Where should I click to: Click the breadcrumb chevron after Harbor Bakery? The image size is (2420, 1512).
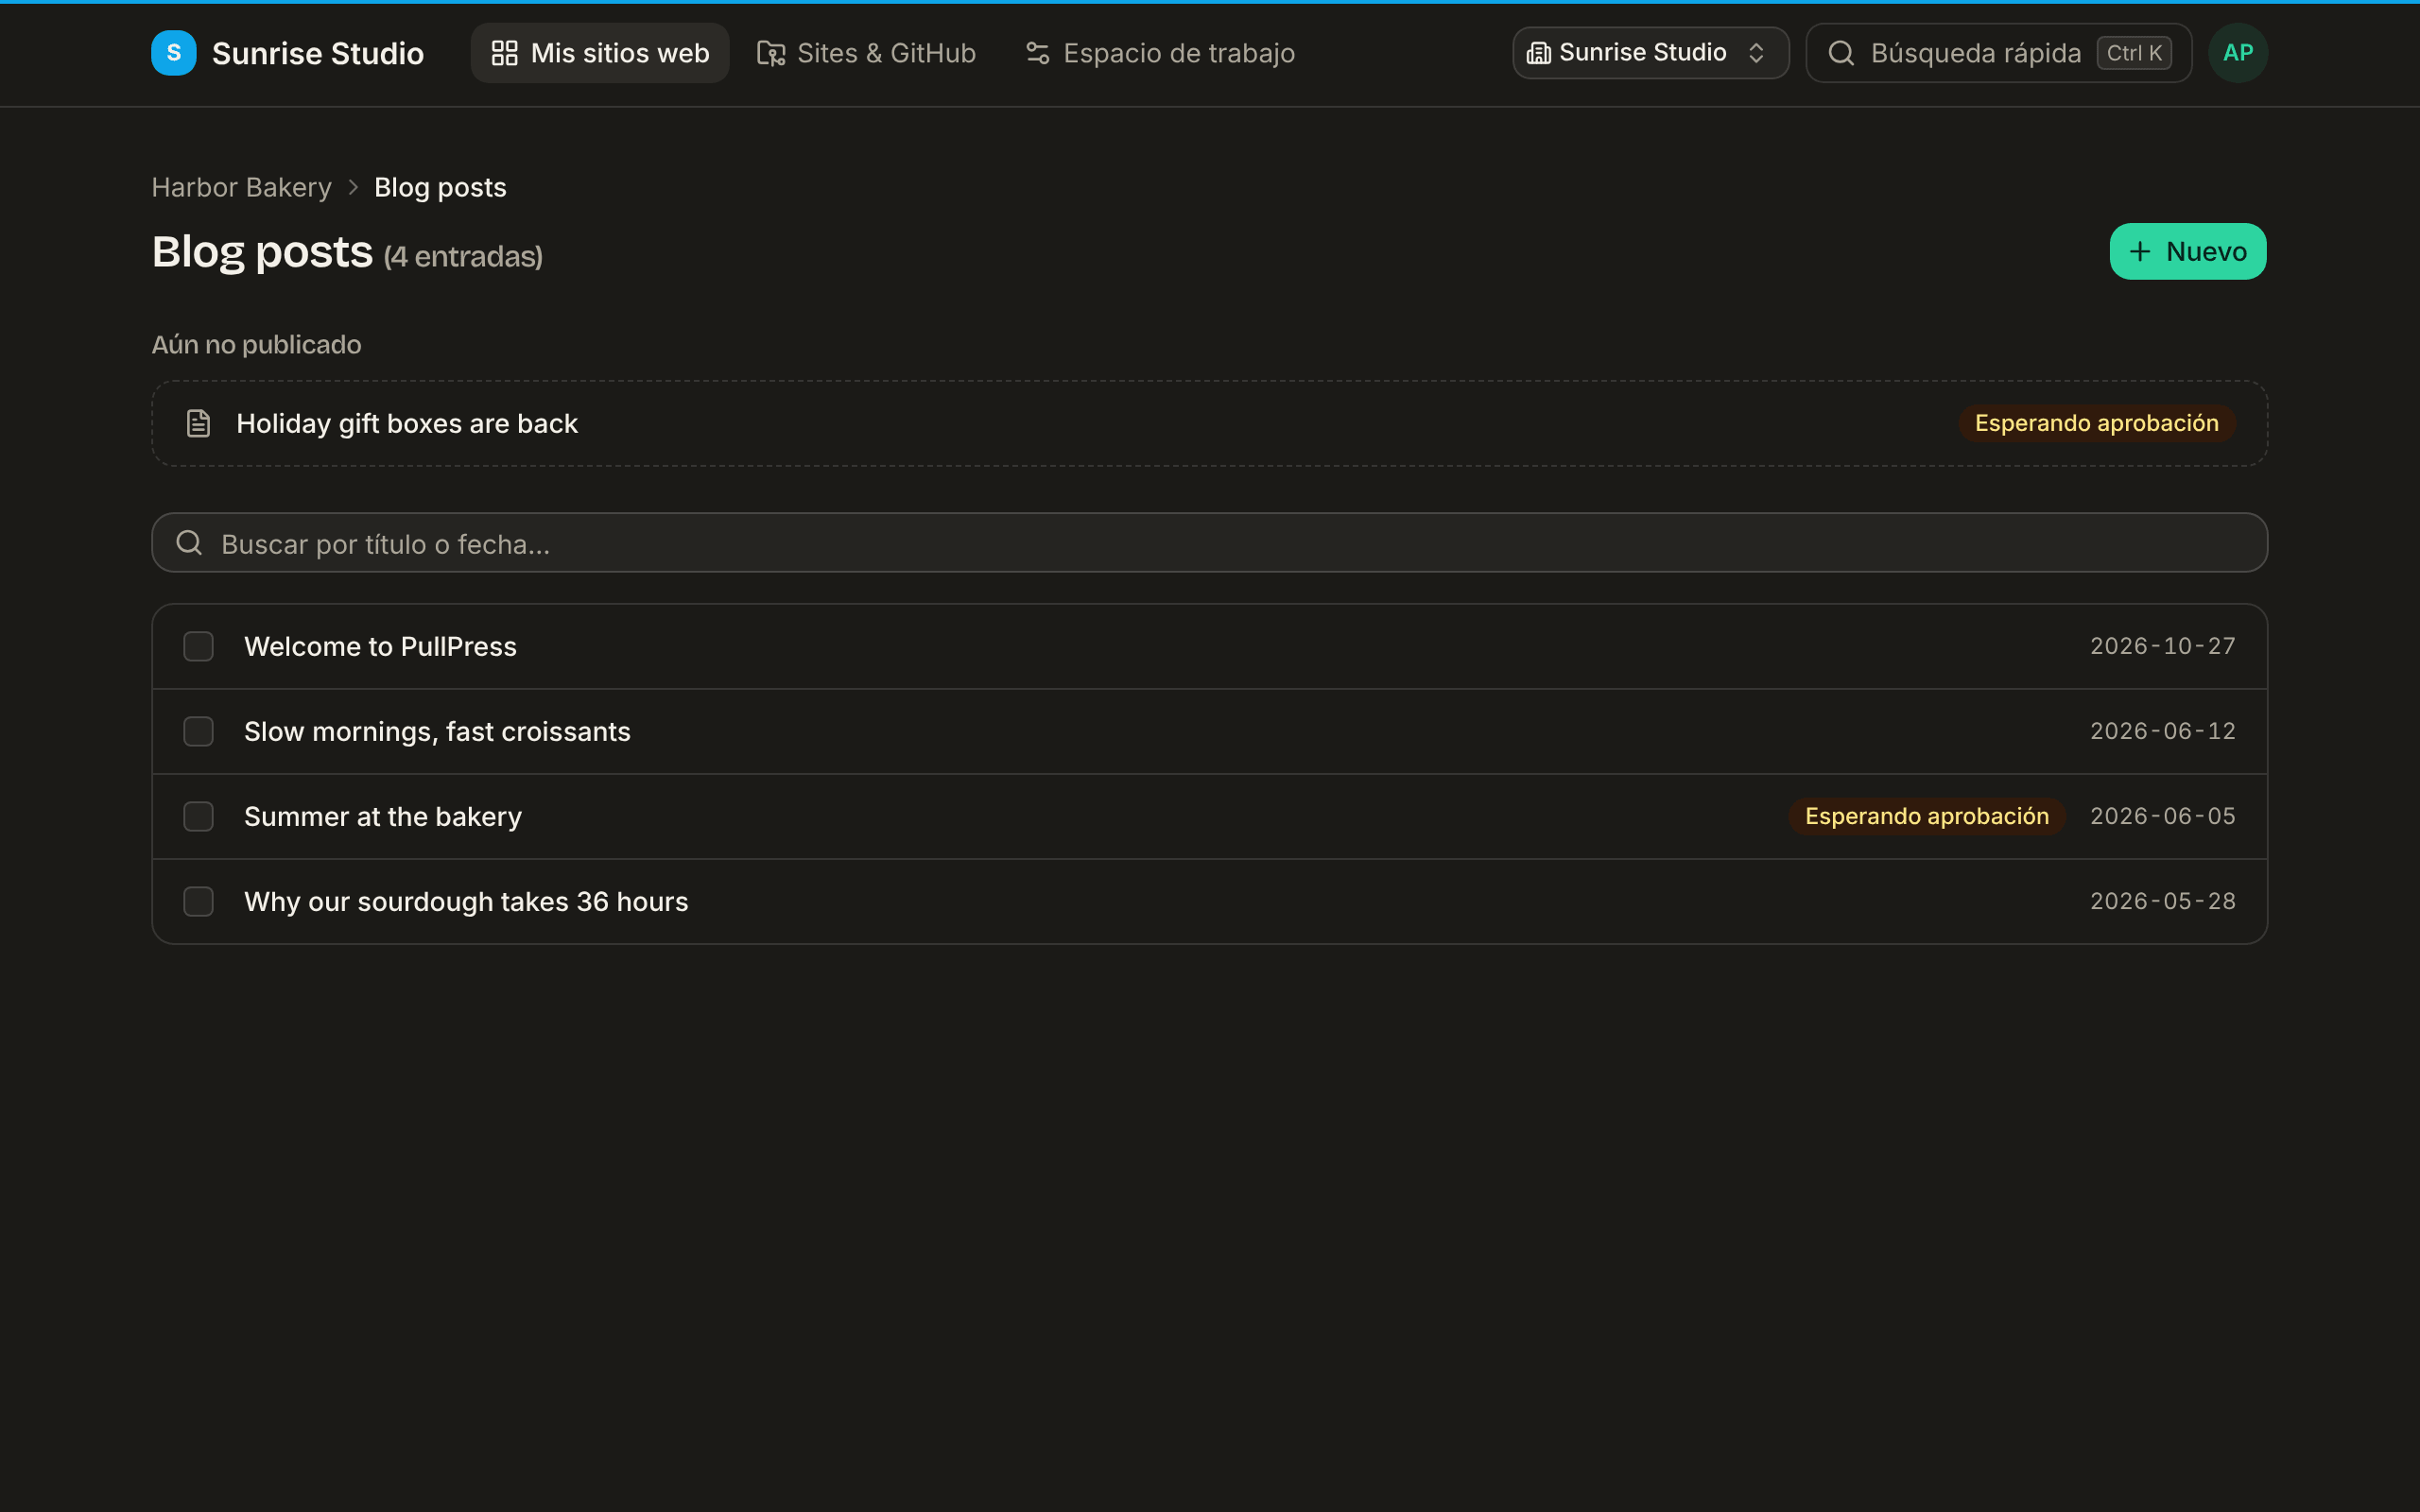tap(353, 188)
